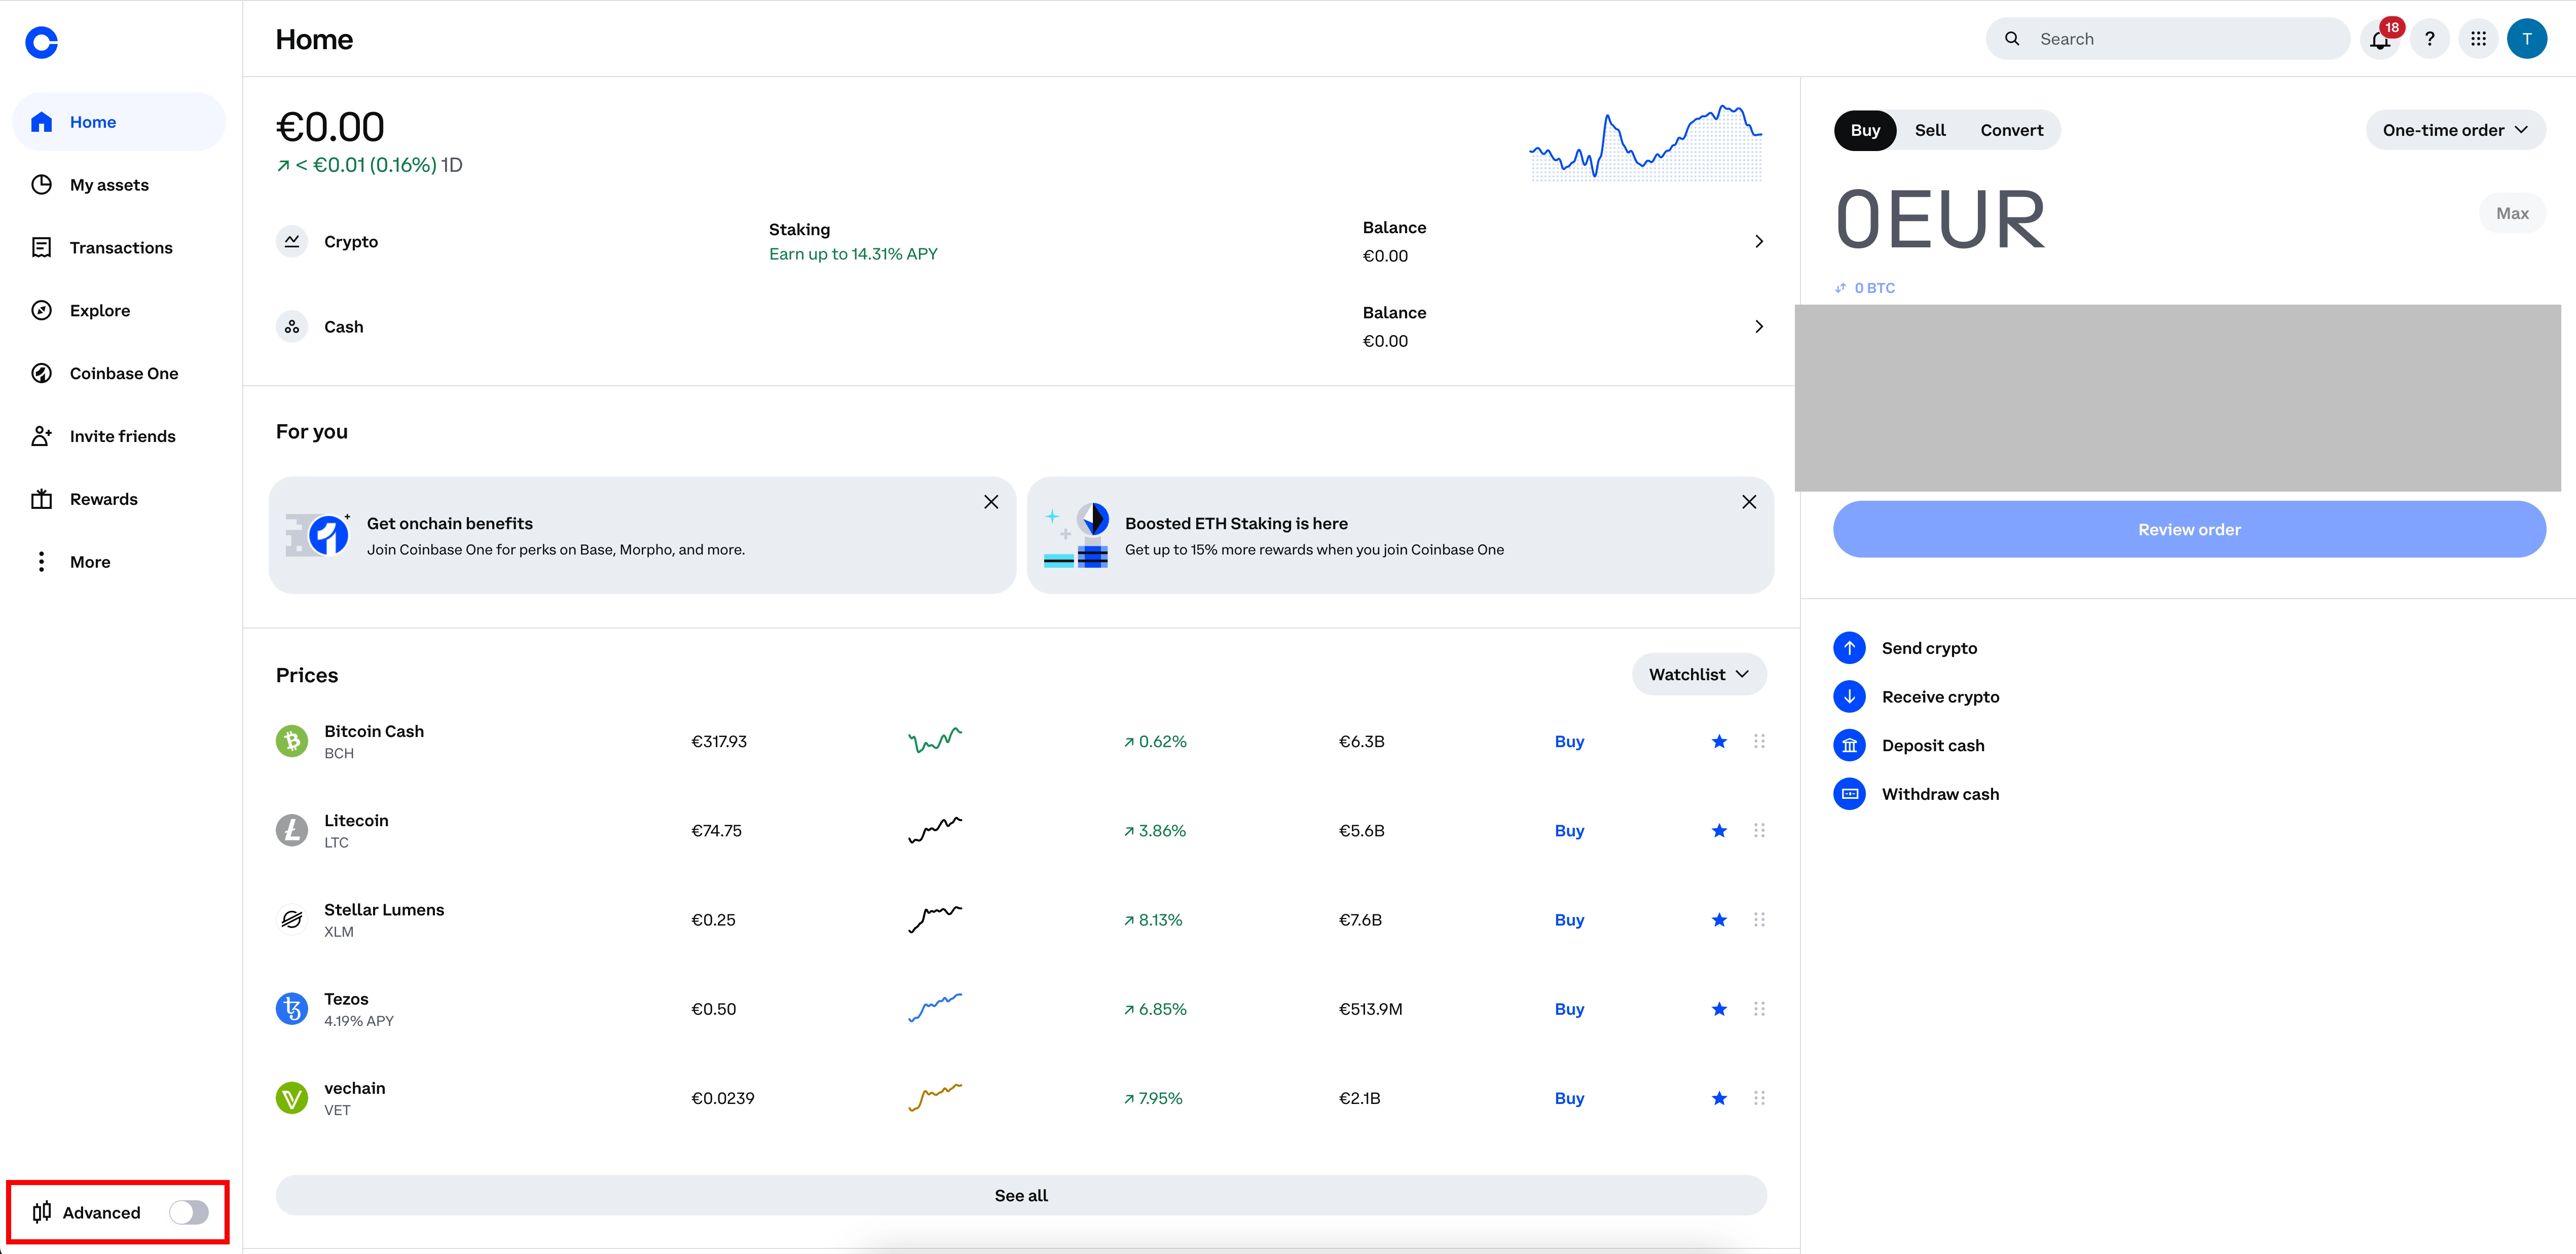2576x1254 pixels.
Task: Open Explore in sidebar
Action: pos(119,310)
